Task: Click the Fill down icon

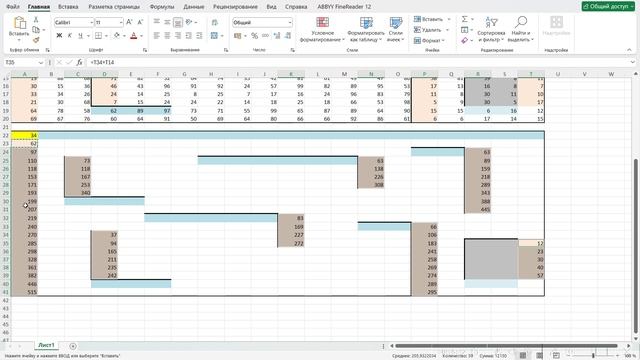Action: pyautogui.click(x=464, y=30)
